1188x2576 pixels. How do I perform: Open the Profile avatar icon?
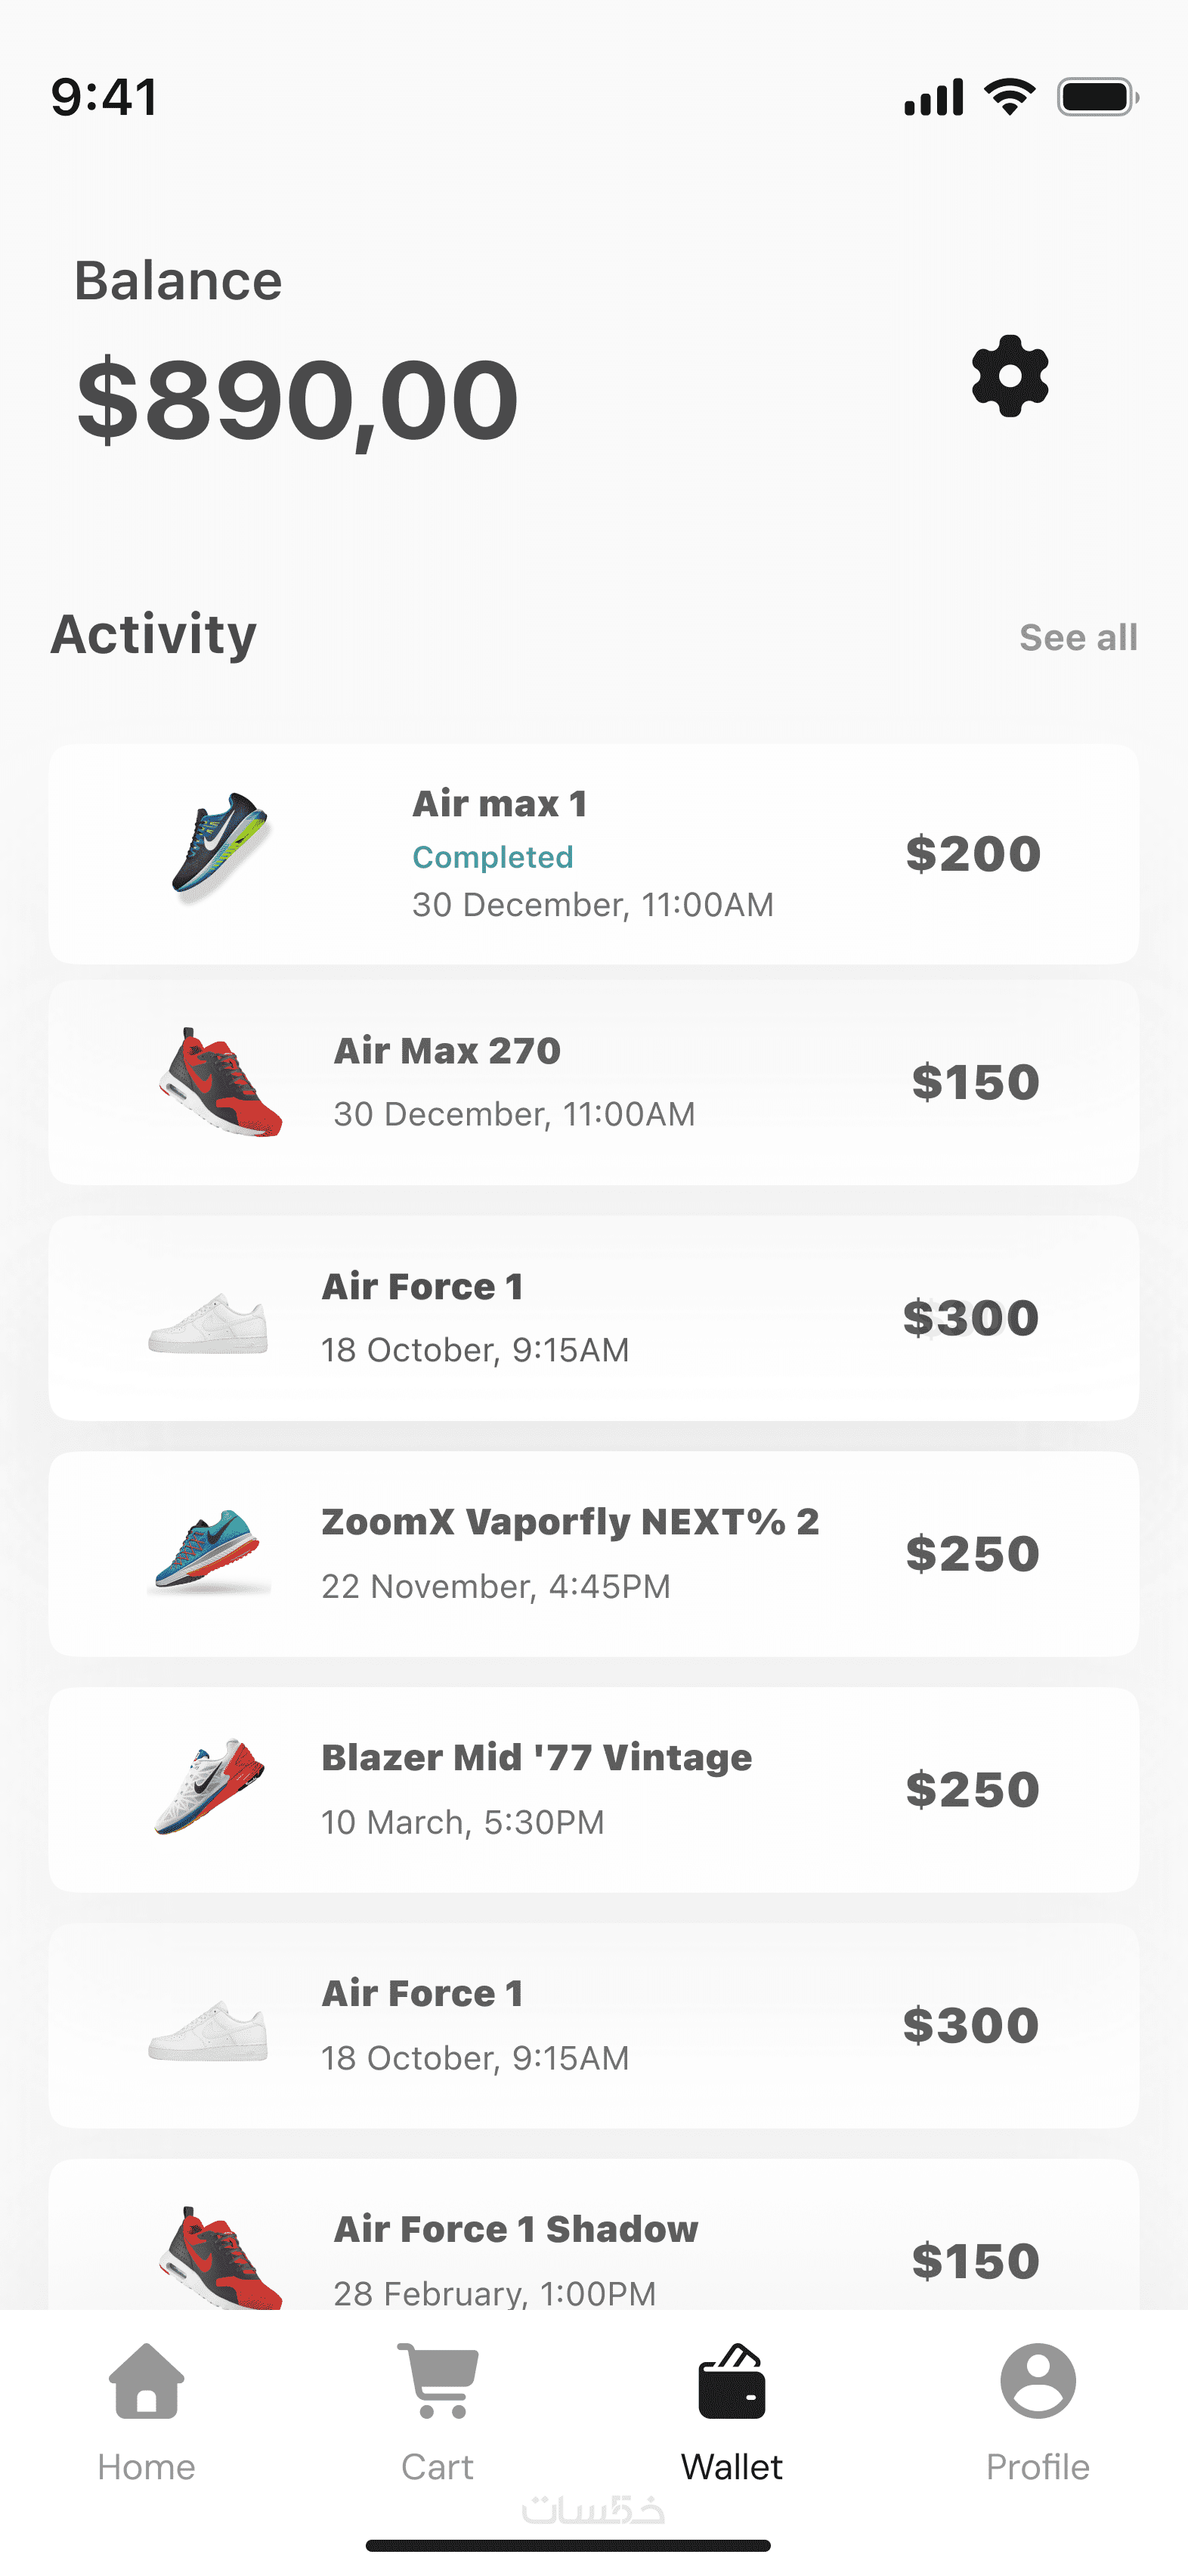1037,2381
